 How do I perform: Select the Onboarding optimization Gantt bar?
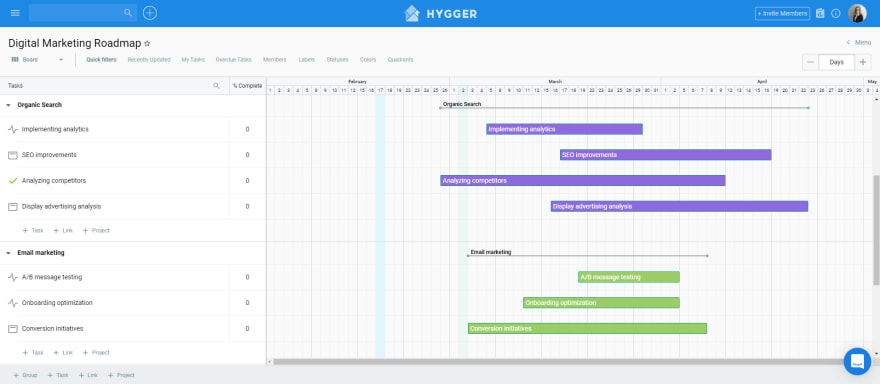601,303
